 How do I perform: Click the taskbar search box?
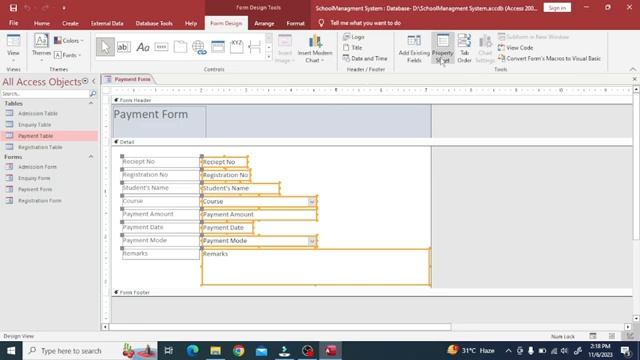[x=90, y=351]
